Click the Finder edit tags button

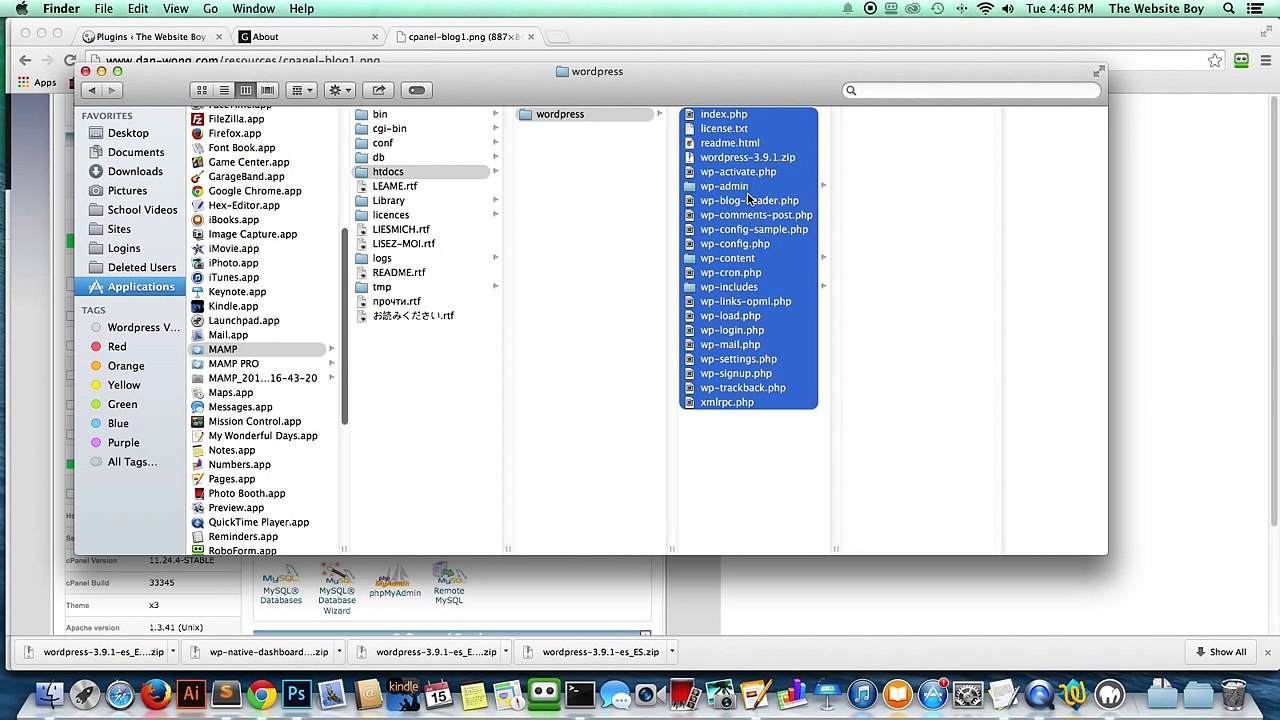pos(417,90)
